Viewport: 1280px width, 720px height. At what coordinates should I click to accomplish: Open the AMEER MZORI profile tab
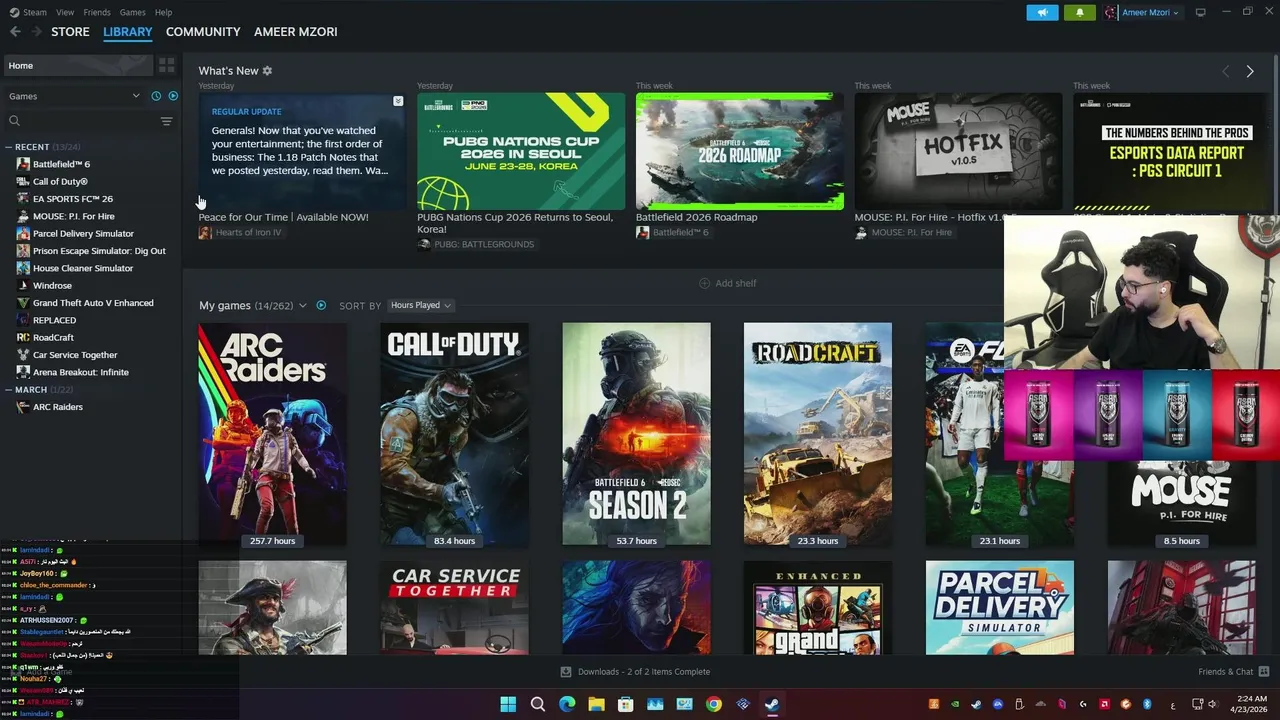(296, 32)
